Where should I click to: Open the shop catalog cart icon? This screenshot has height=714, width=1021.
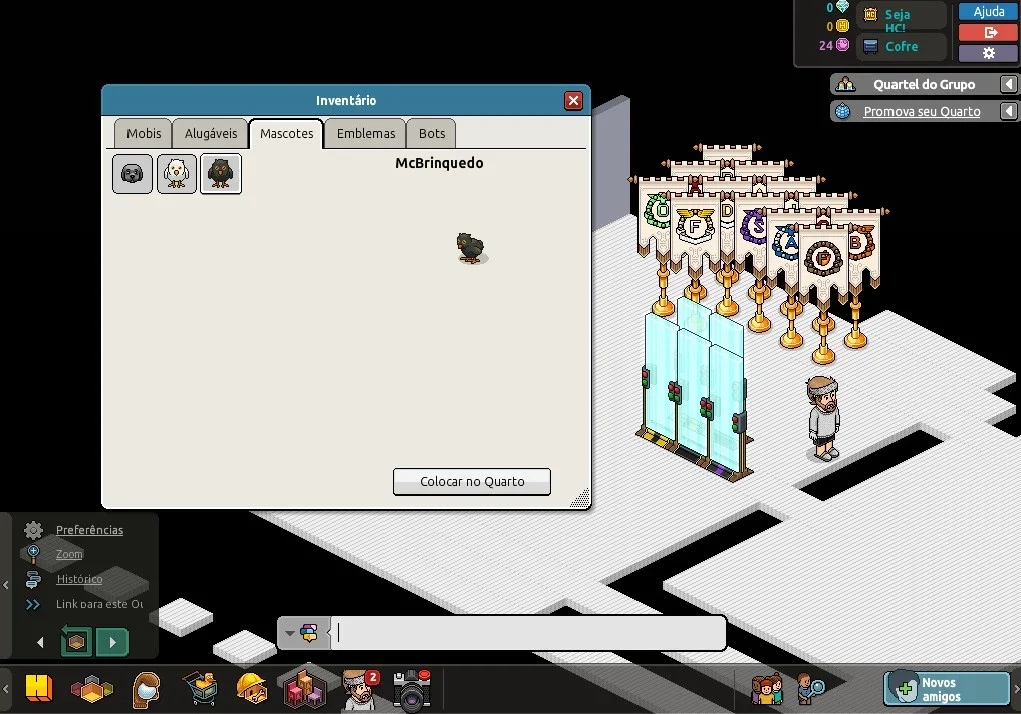pyautogui.click(x=201, y=689)
